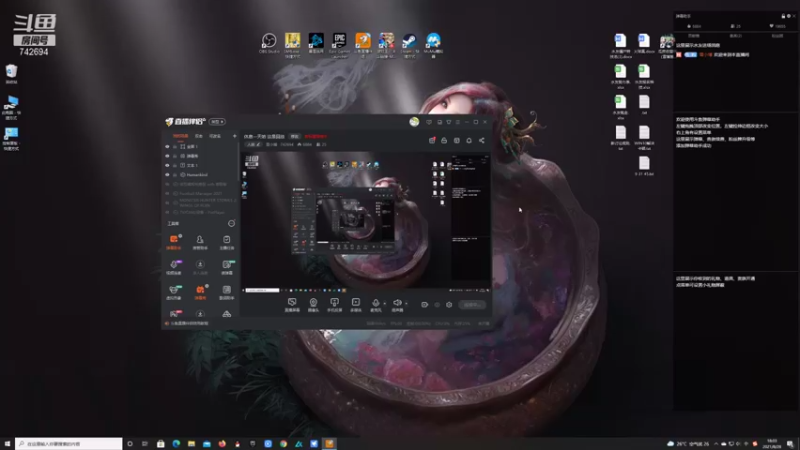Select the first orange scene tab
The height and width of the screenshot is (450, 800).
181,136
